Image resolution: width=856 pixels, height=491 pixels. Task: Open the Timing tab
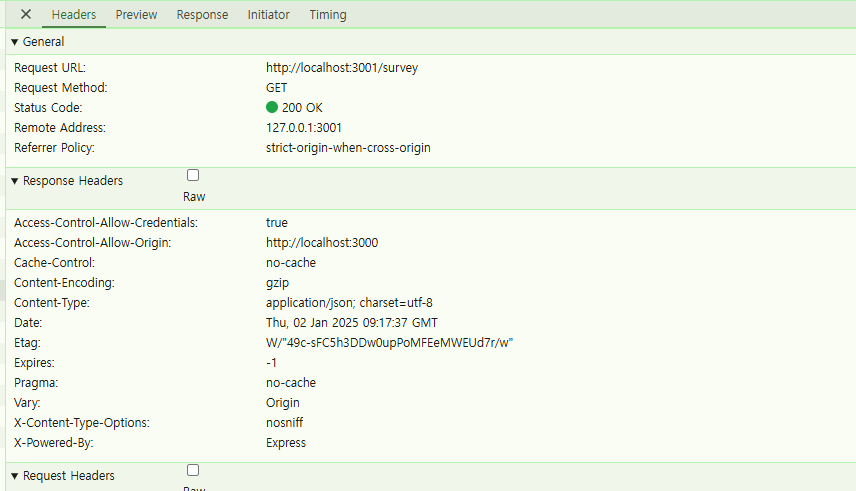pyautogui.click(x=328, y=15)
